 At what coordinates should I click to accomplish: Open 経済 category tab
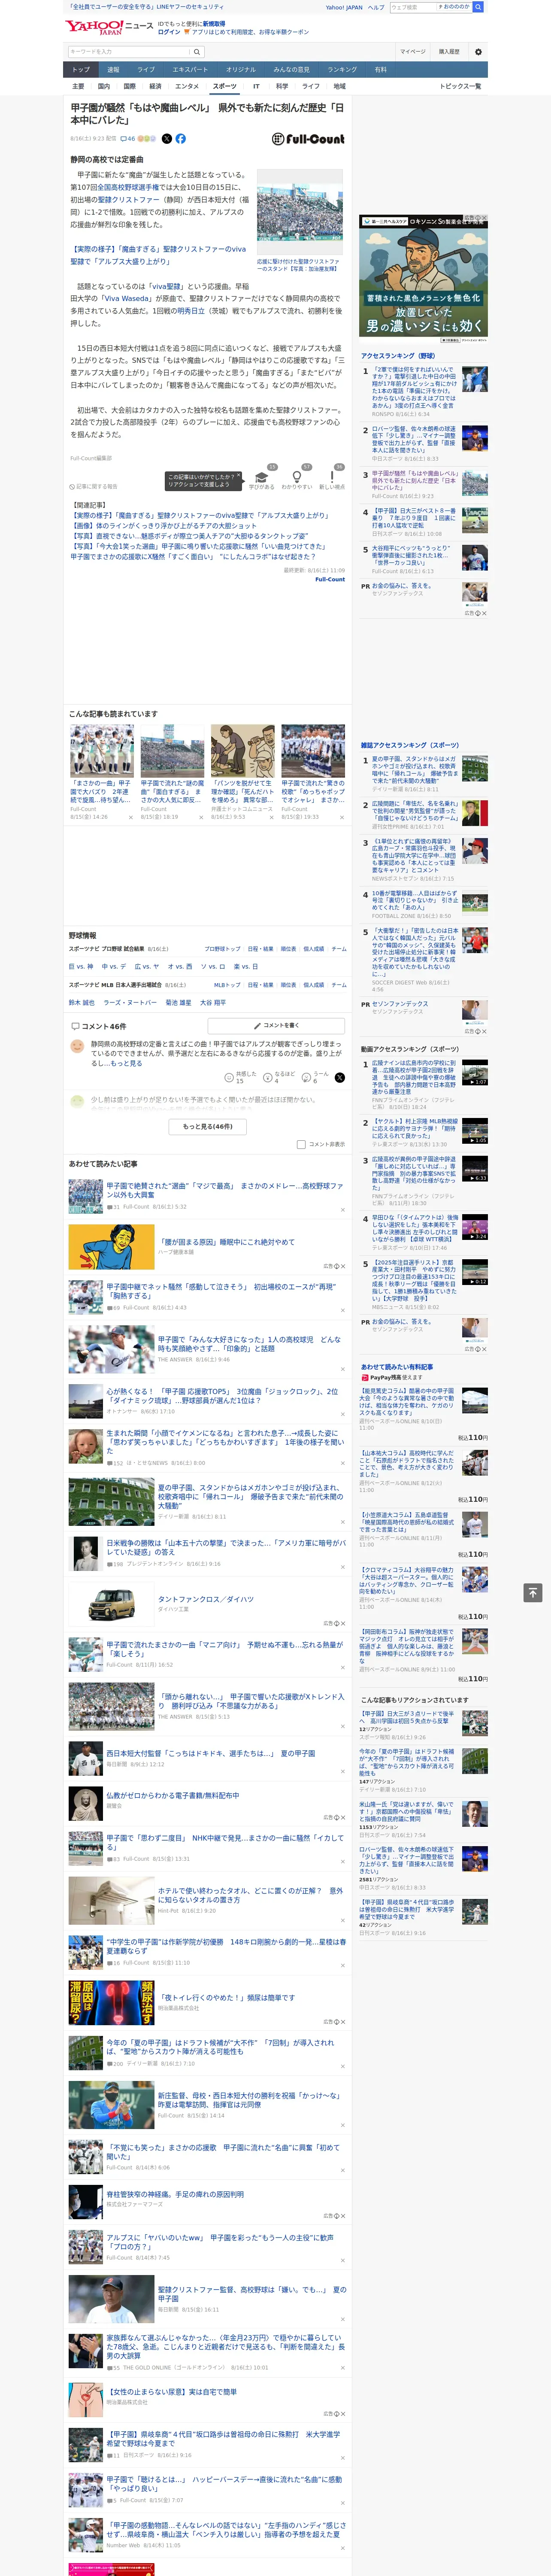[155, 86]
